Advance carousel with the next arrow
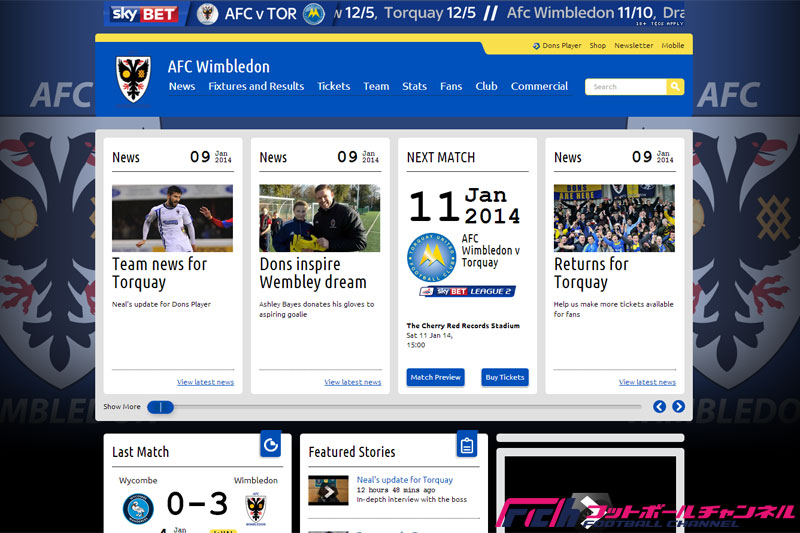The width and height of the screenshot is (800, 533). click(x=678, y=406)
